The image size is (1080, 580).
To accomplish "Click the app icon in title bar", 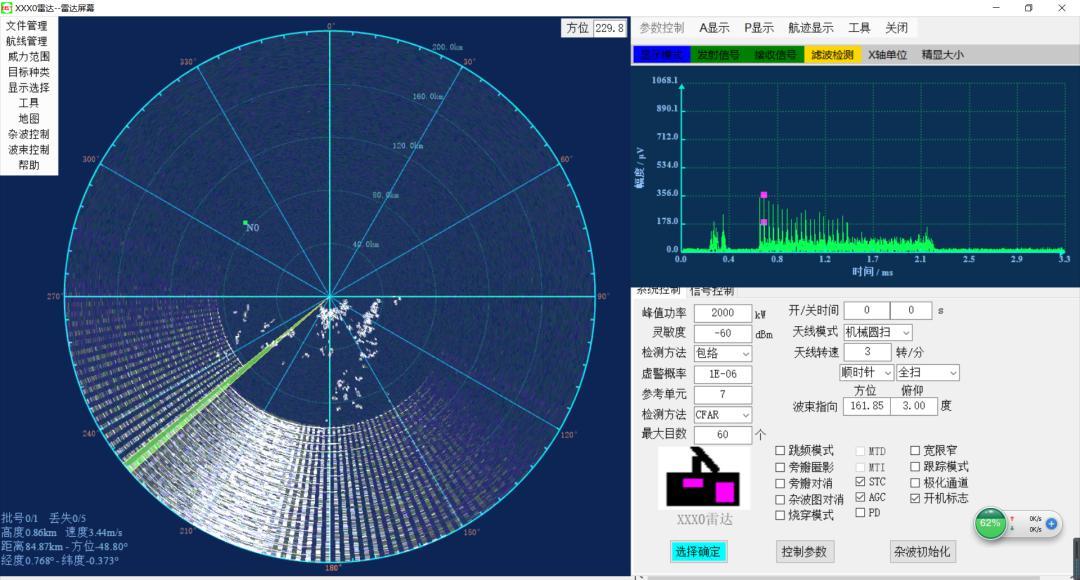I will click(x=7, y=7).
